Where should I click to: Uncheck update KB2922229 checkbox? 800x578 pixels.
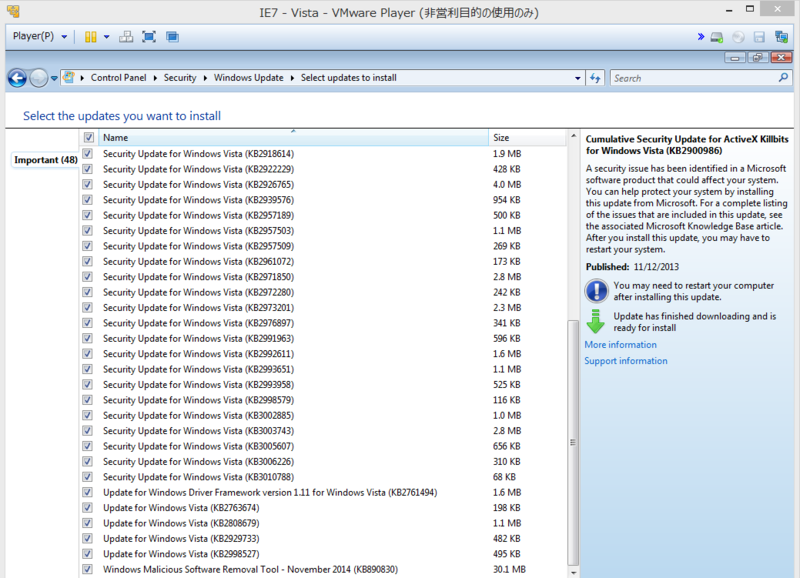click(x=88, y=169)
